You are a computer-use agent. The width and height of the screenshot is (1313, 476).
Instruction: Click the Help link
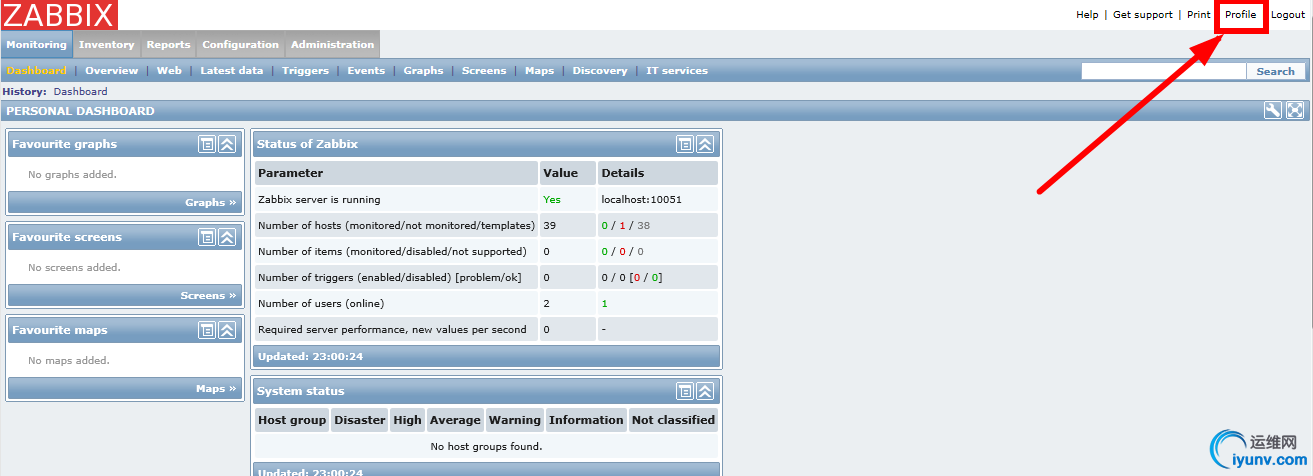click(x=1087, y=15)
